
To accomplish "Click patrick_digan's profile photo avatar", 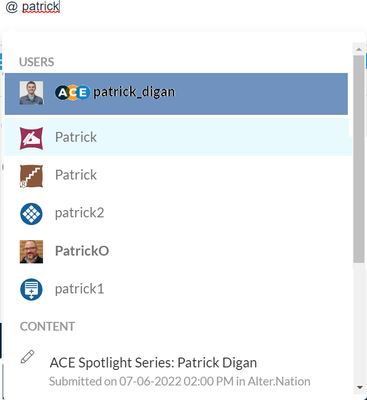I will pos(31,93).
